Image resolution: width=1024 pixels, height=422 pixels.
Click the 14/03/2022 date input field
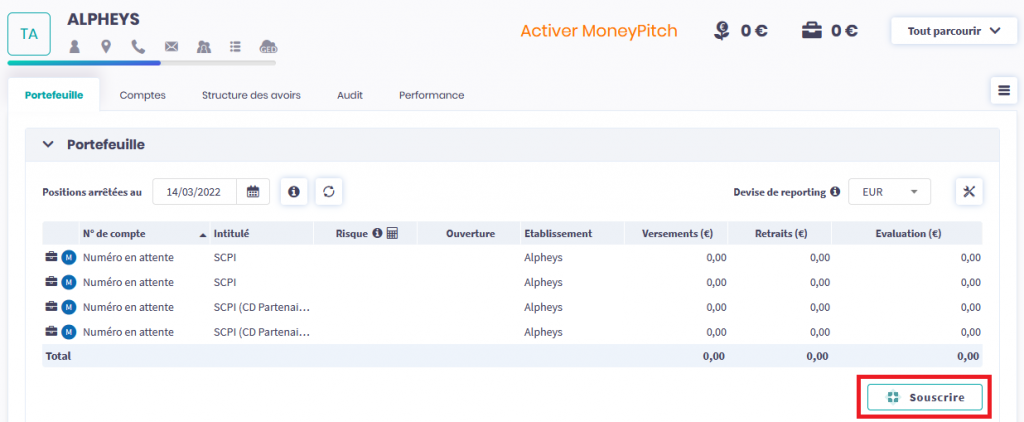point(194,192)
